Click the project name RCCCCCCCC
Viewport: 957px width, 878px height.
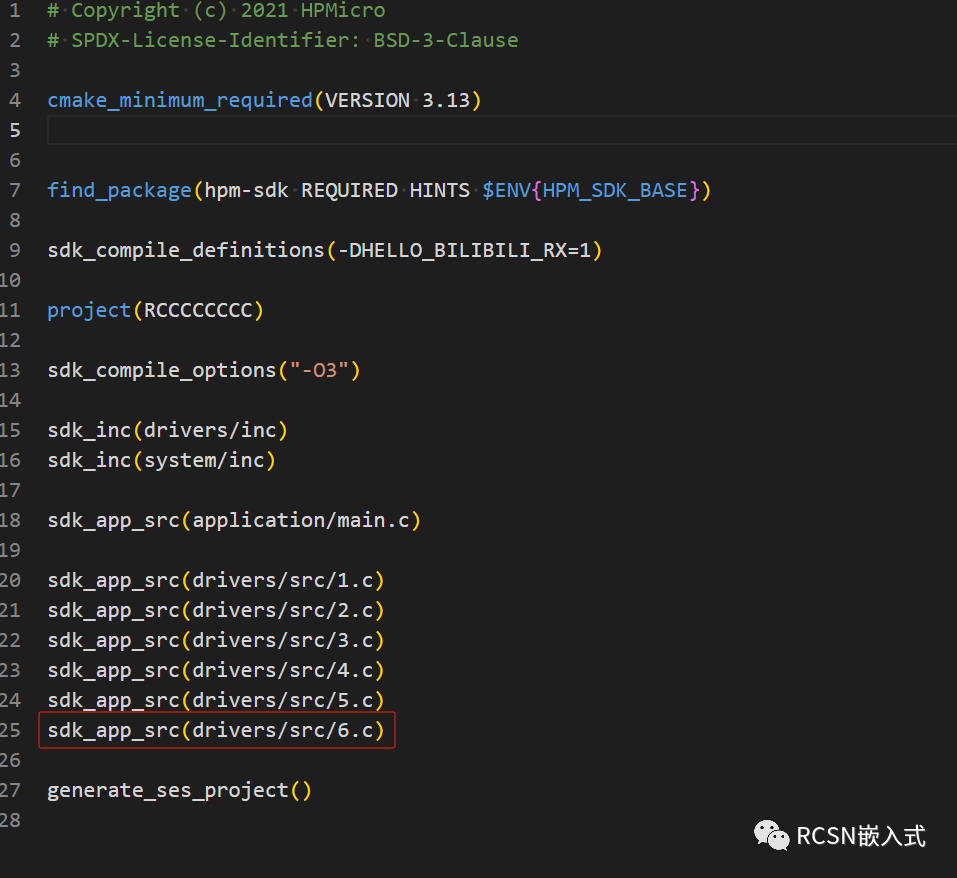point(198,310)
